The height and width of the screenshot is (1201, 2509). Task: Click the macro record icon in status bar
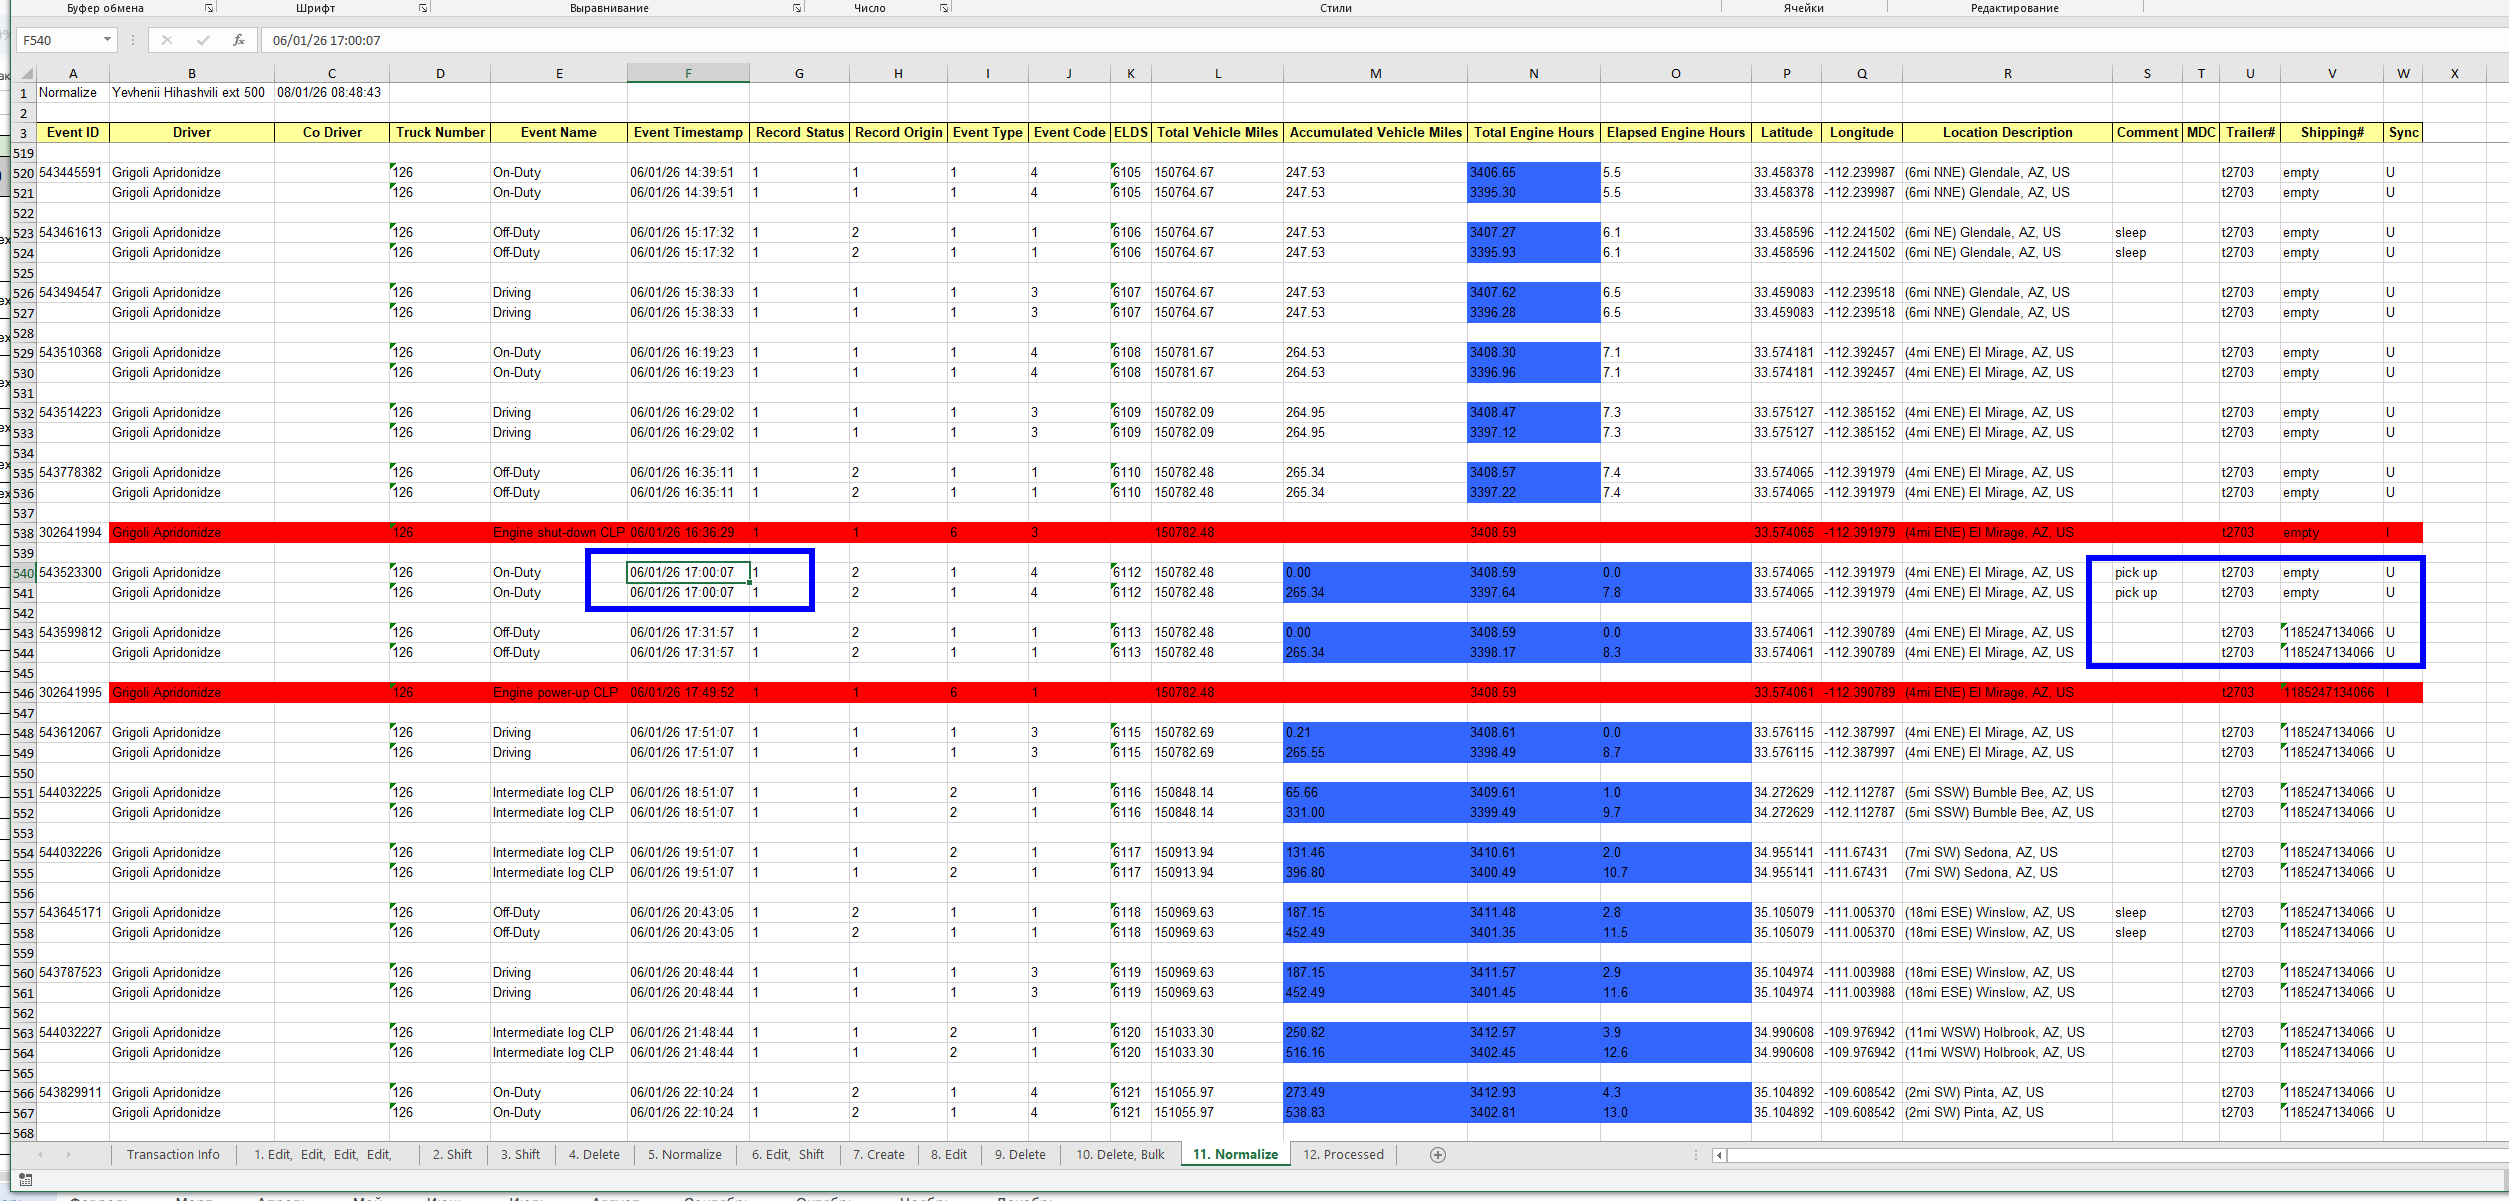click(x=25, y=1180)
